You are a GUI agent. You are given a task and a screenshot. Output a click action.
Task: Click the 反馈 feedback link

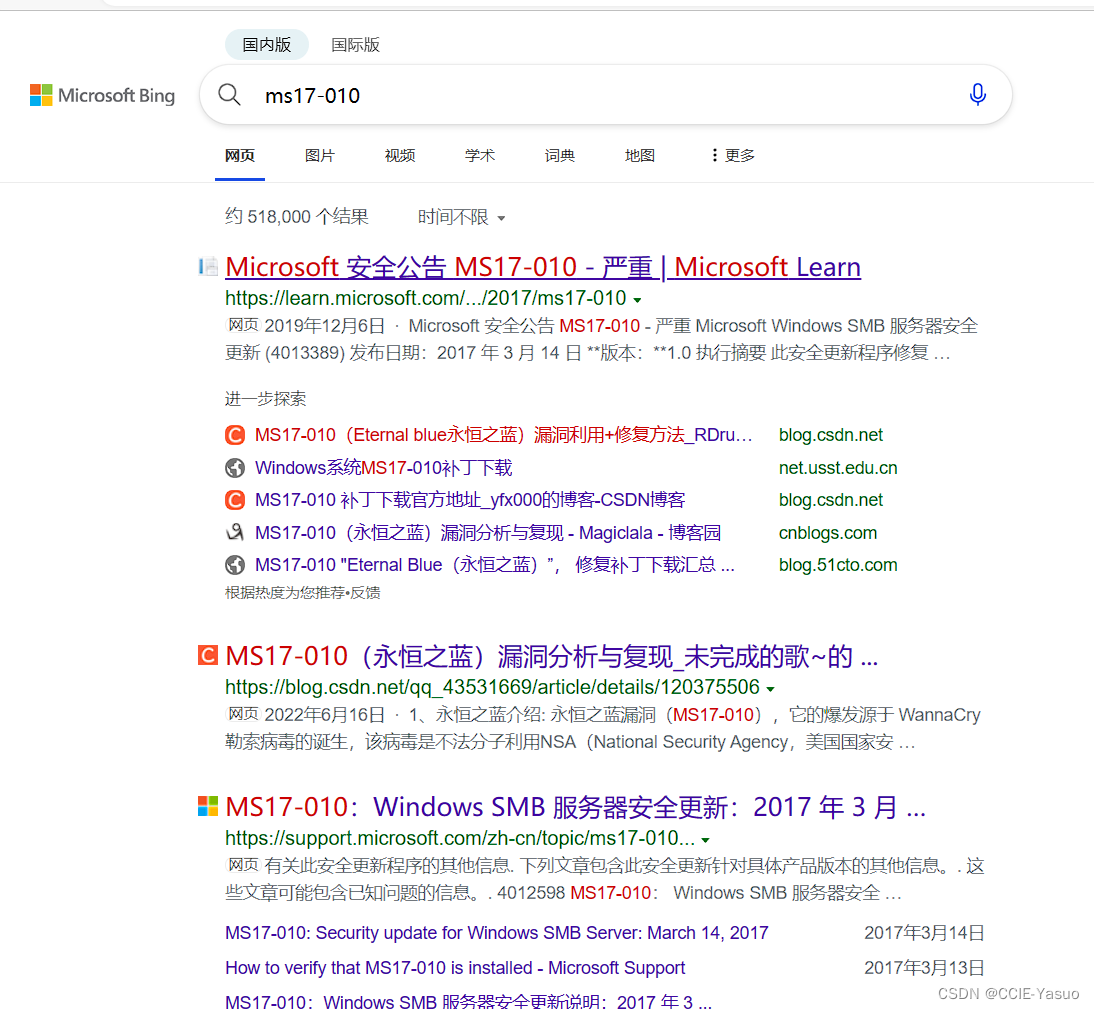tap(365, 593)
